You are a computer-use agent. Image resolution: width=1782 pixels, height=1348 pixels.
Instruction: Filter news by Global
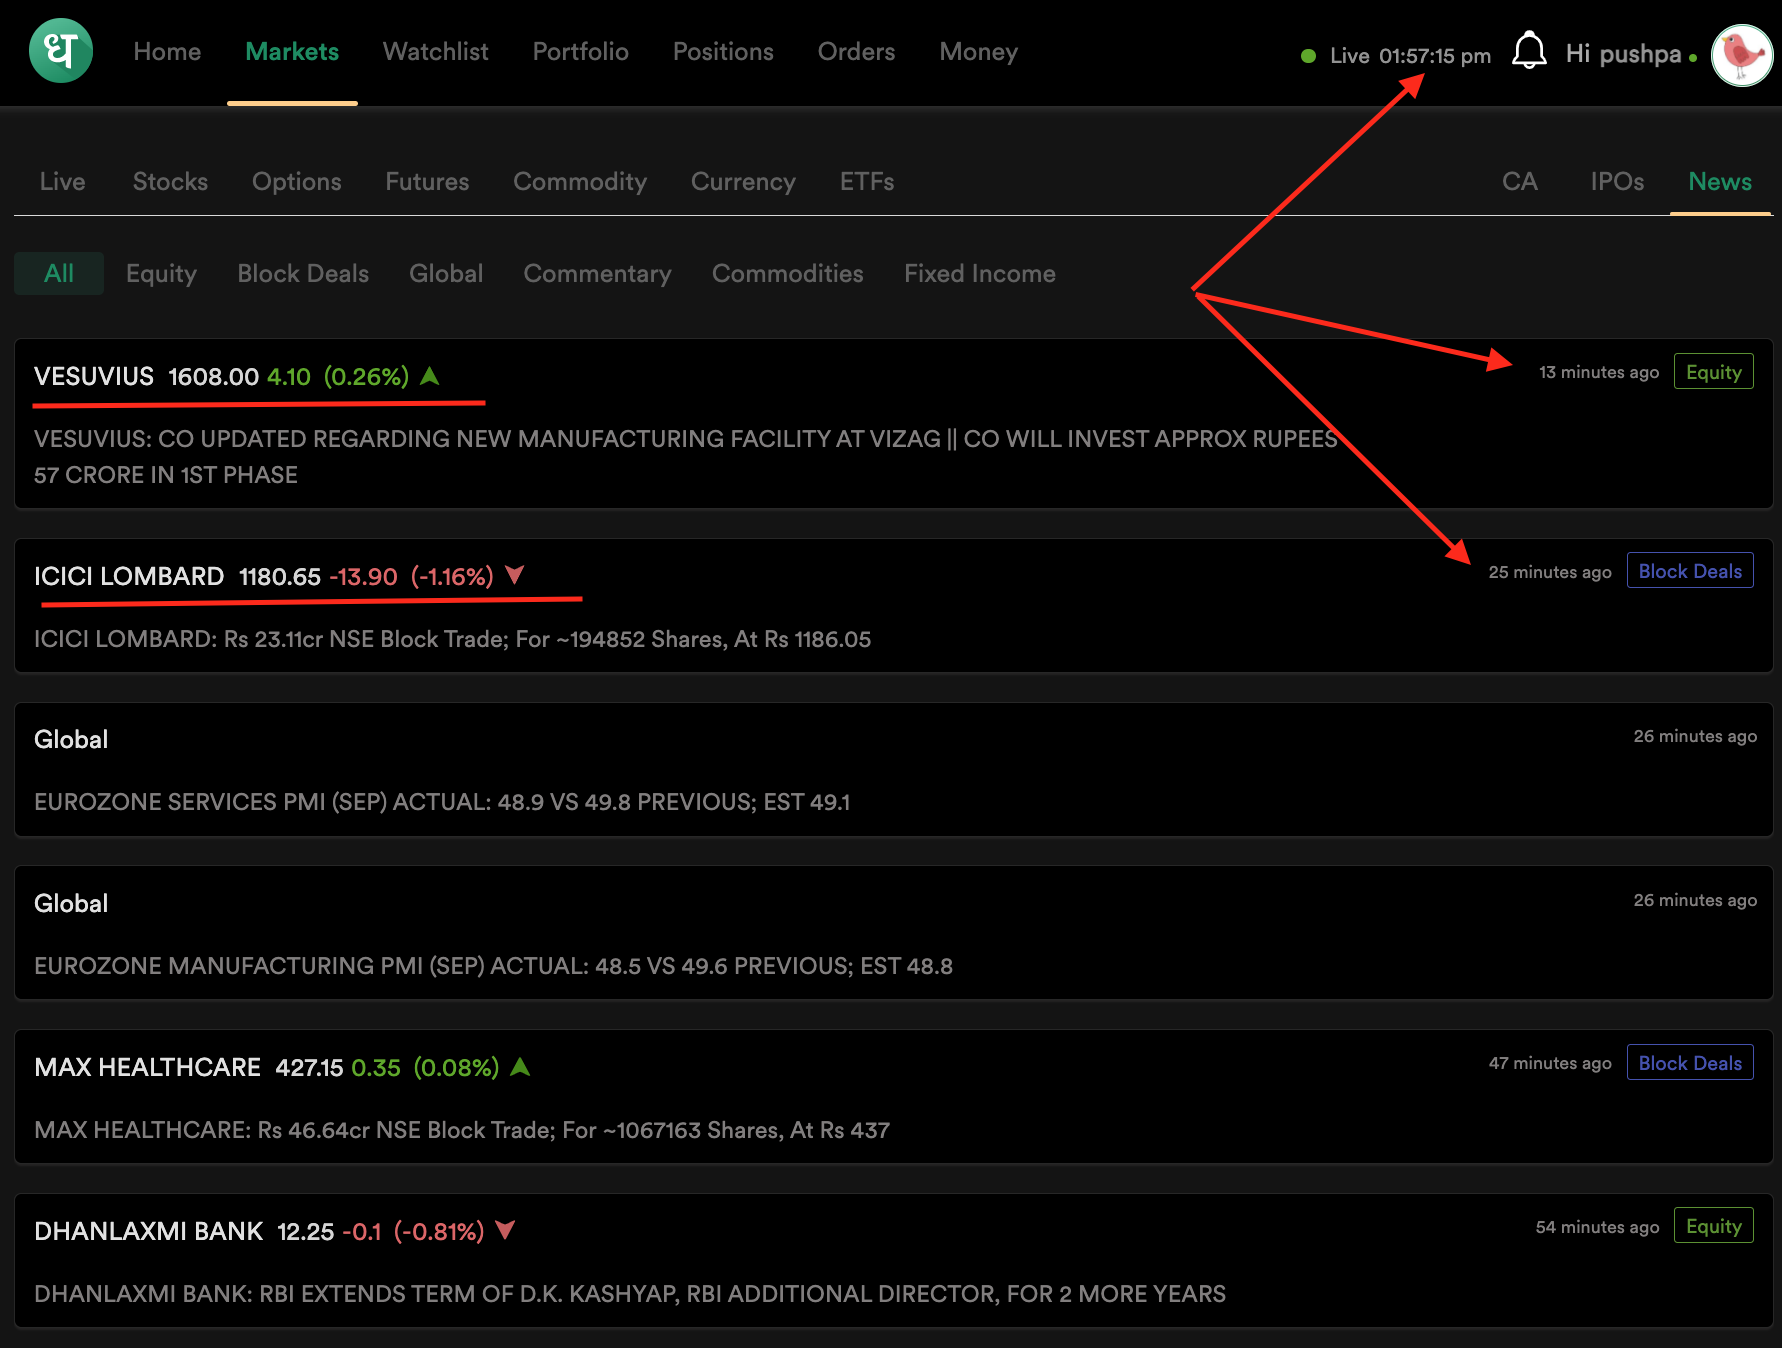click(446, 273)
